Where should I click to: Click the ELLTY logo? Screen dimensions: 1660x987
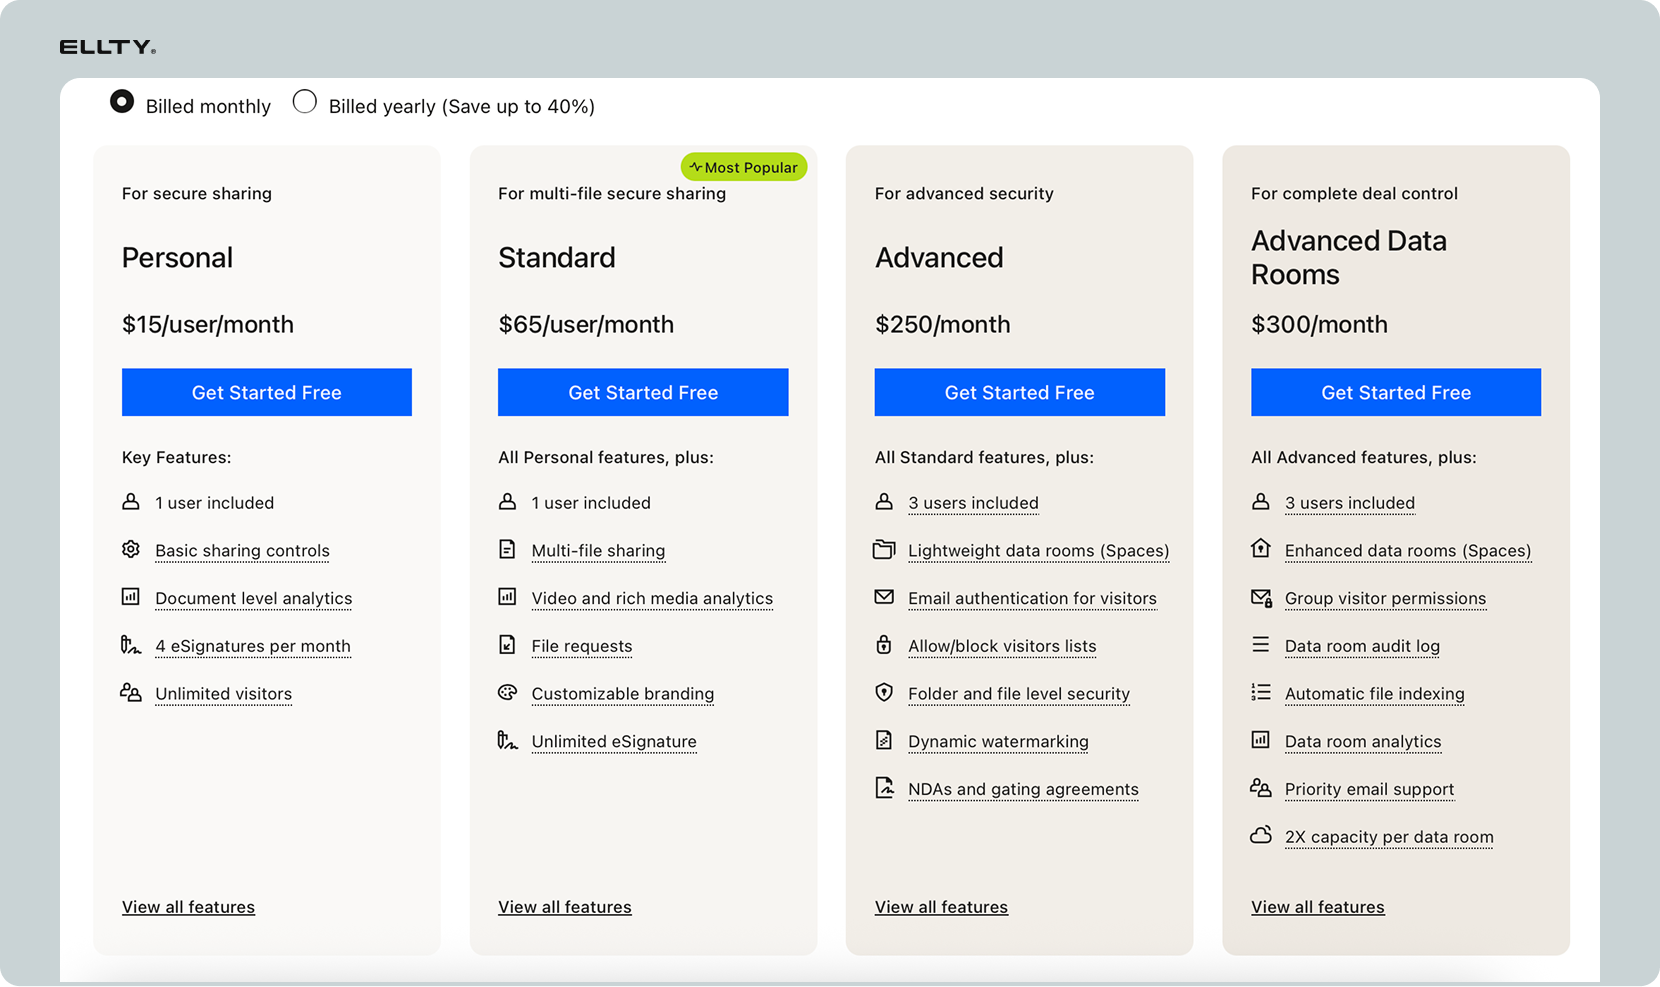108,47
